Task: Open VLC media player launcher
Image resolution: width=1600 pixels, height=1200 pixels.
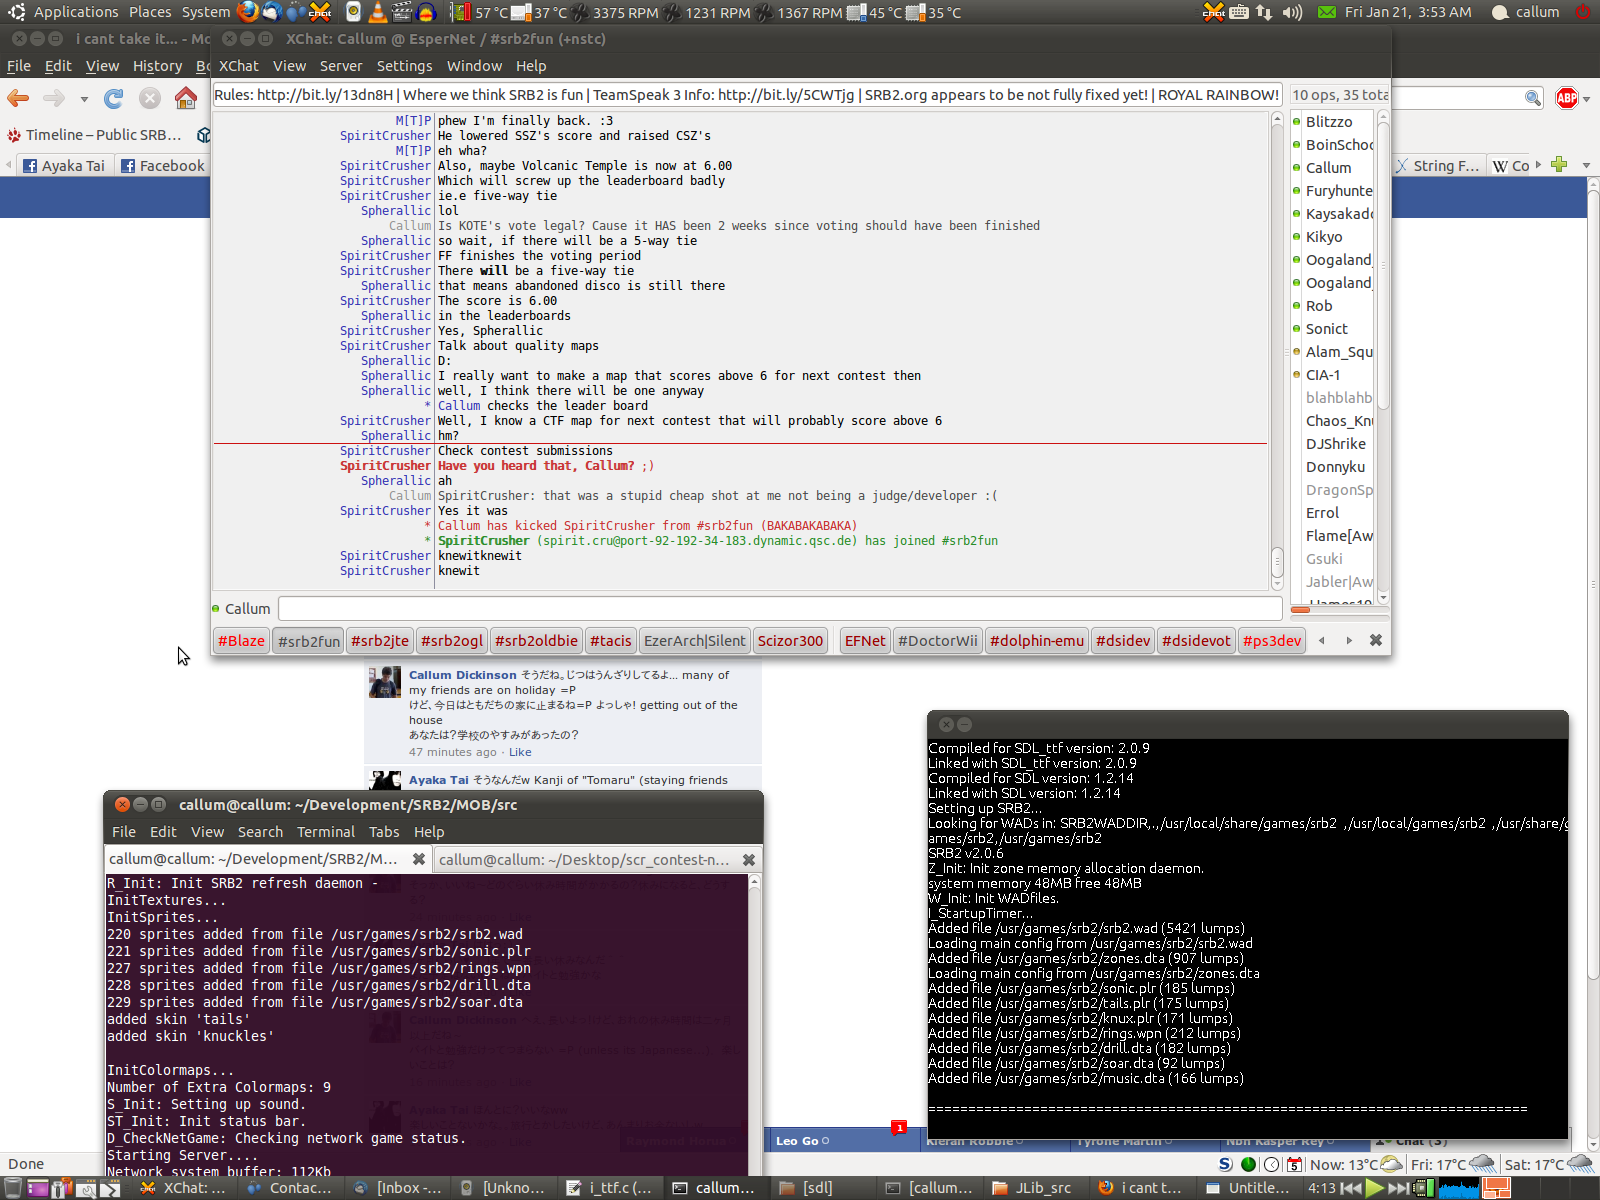Action: point(378,12)
